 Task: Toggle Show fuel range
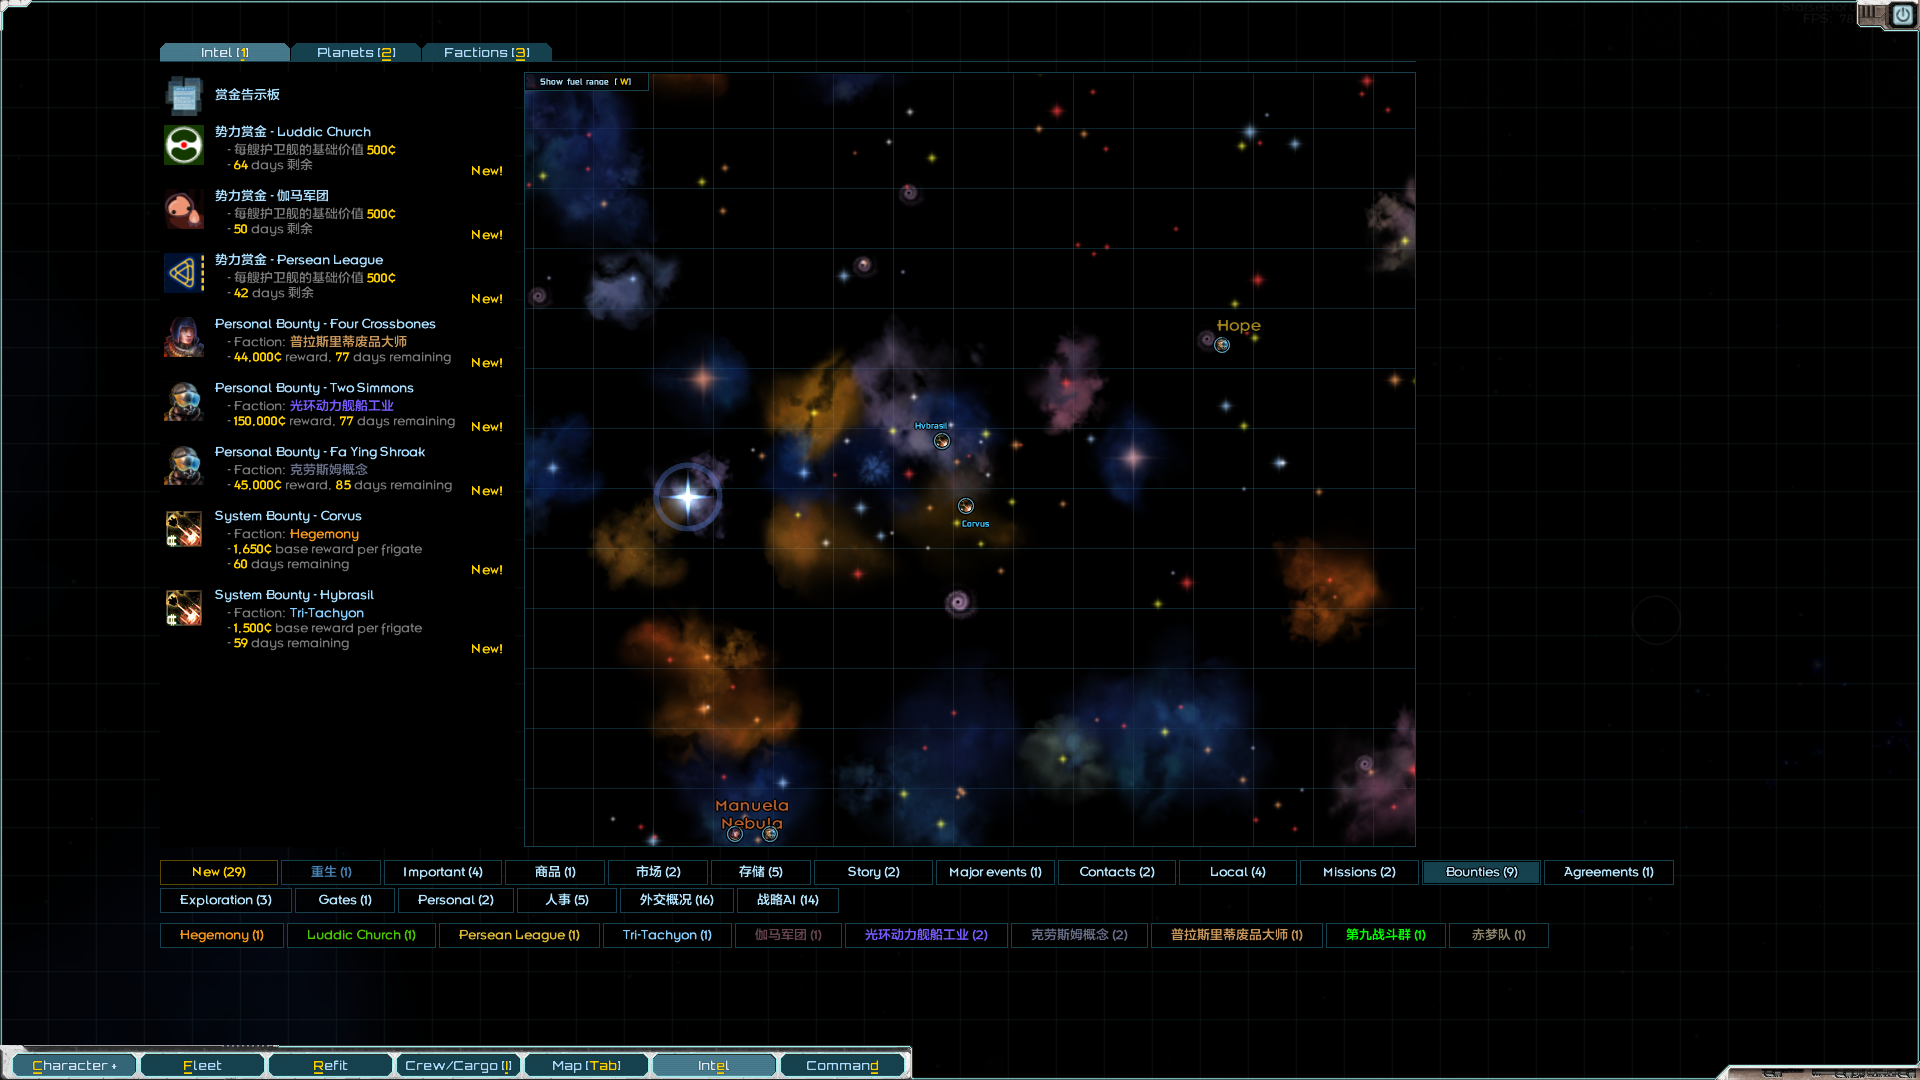tap(586, 82)
